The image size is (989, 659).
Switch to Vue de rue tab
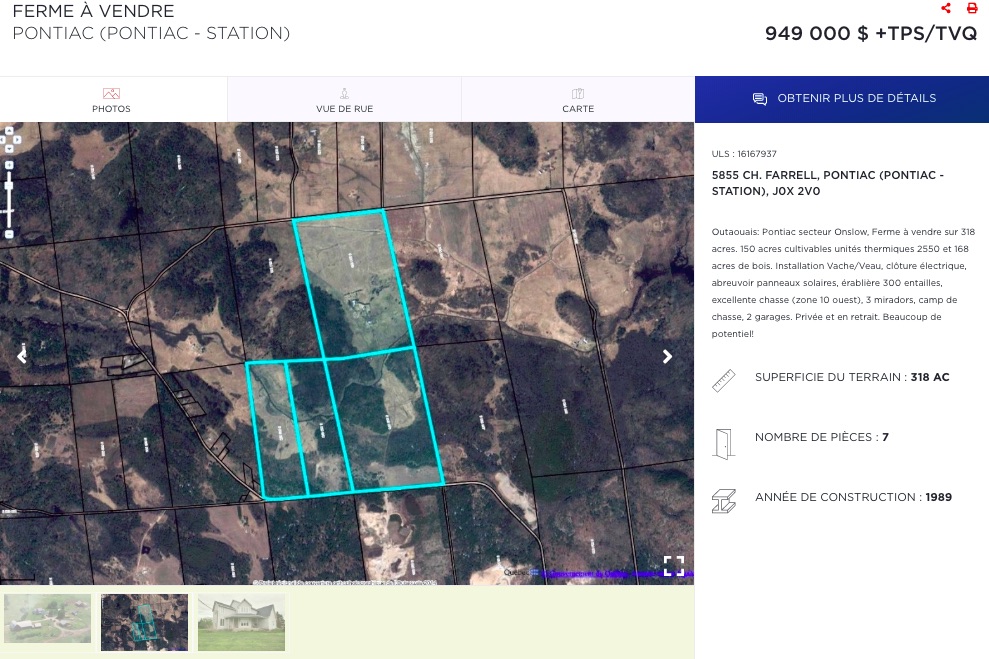(x=344, y=100)
